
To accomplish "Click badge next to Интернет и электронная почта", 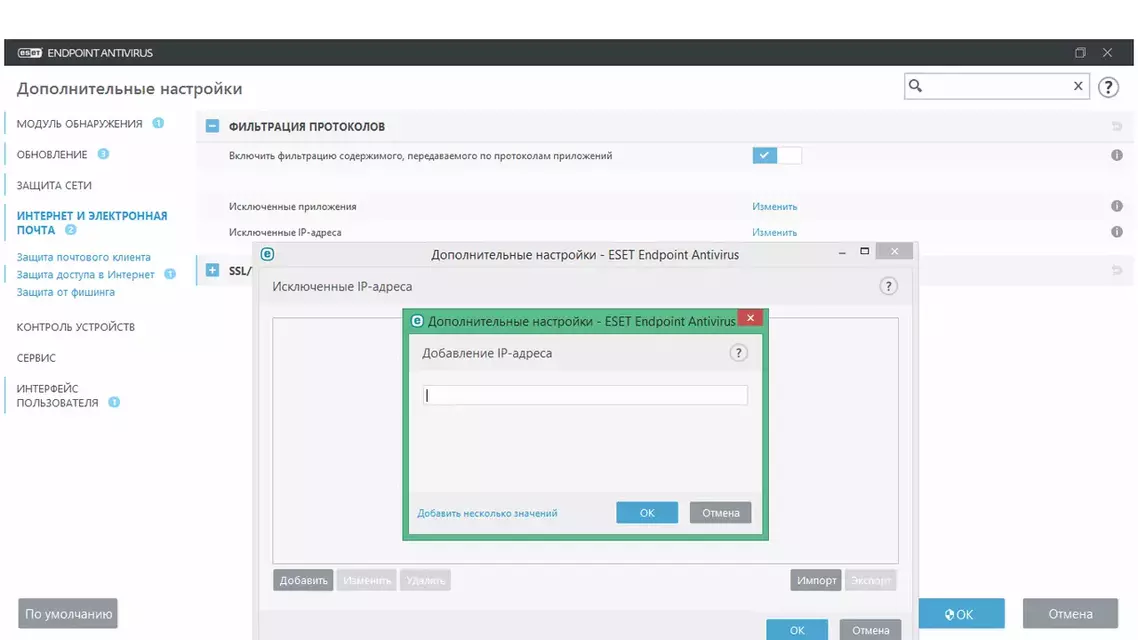I will (70, 230).
